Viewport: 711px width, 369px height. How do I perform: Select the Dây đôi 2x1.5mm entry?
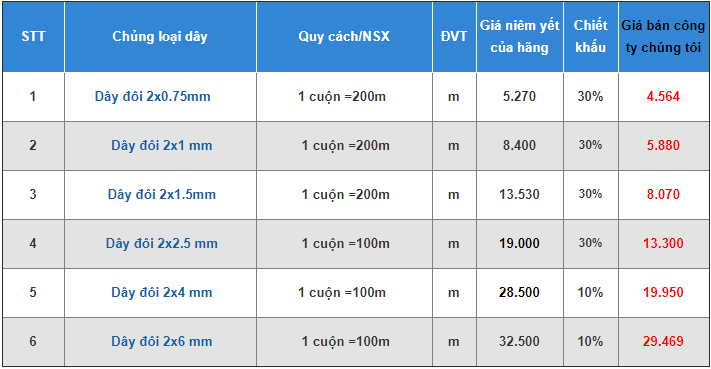tap(161, 194)
